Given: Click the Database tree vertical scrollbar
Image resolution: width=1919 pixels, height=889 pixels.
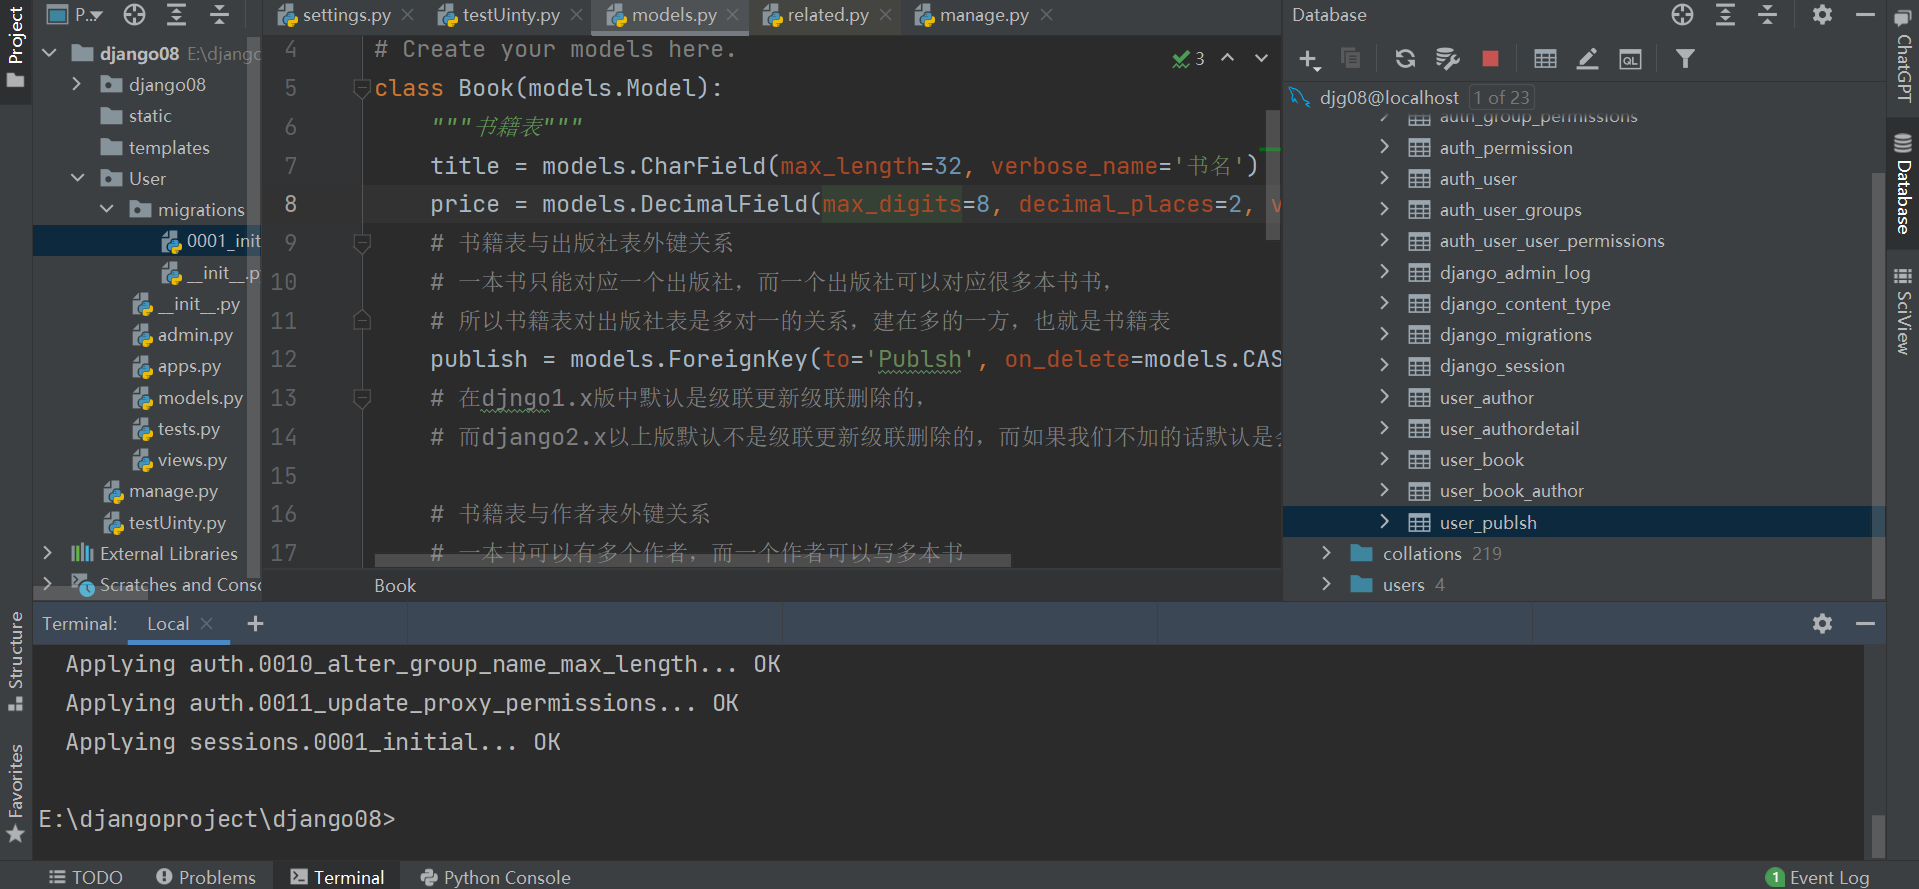Looking at the screenshot, I should coord(1877,385).
